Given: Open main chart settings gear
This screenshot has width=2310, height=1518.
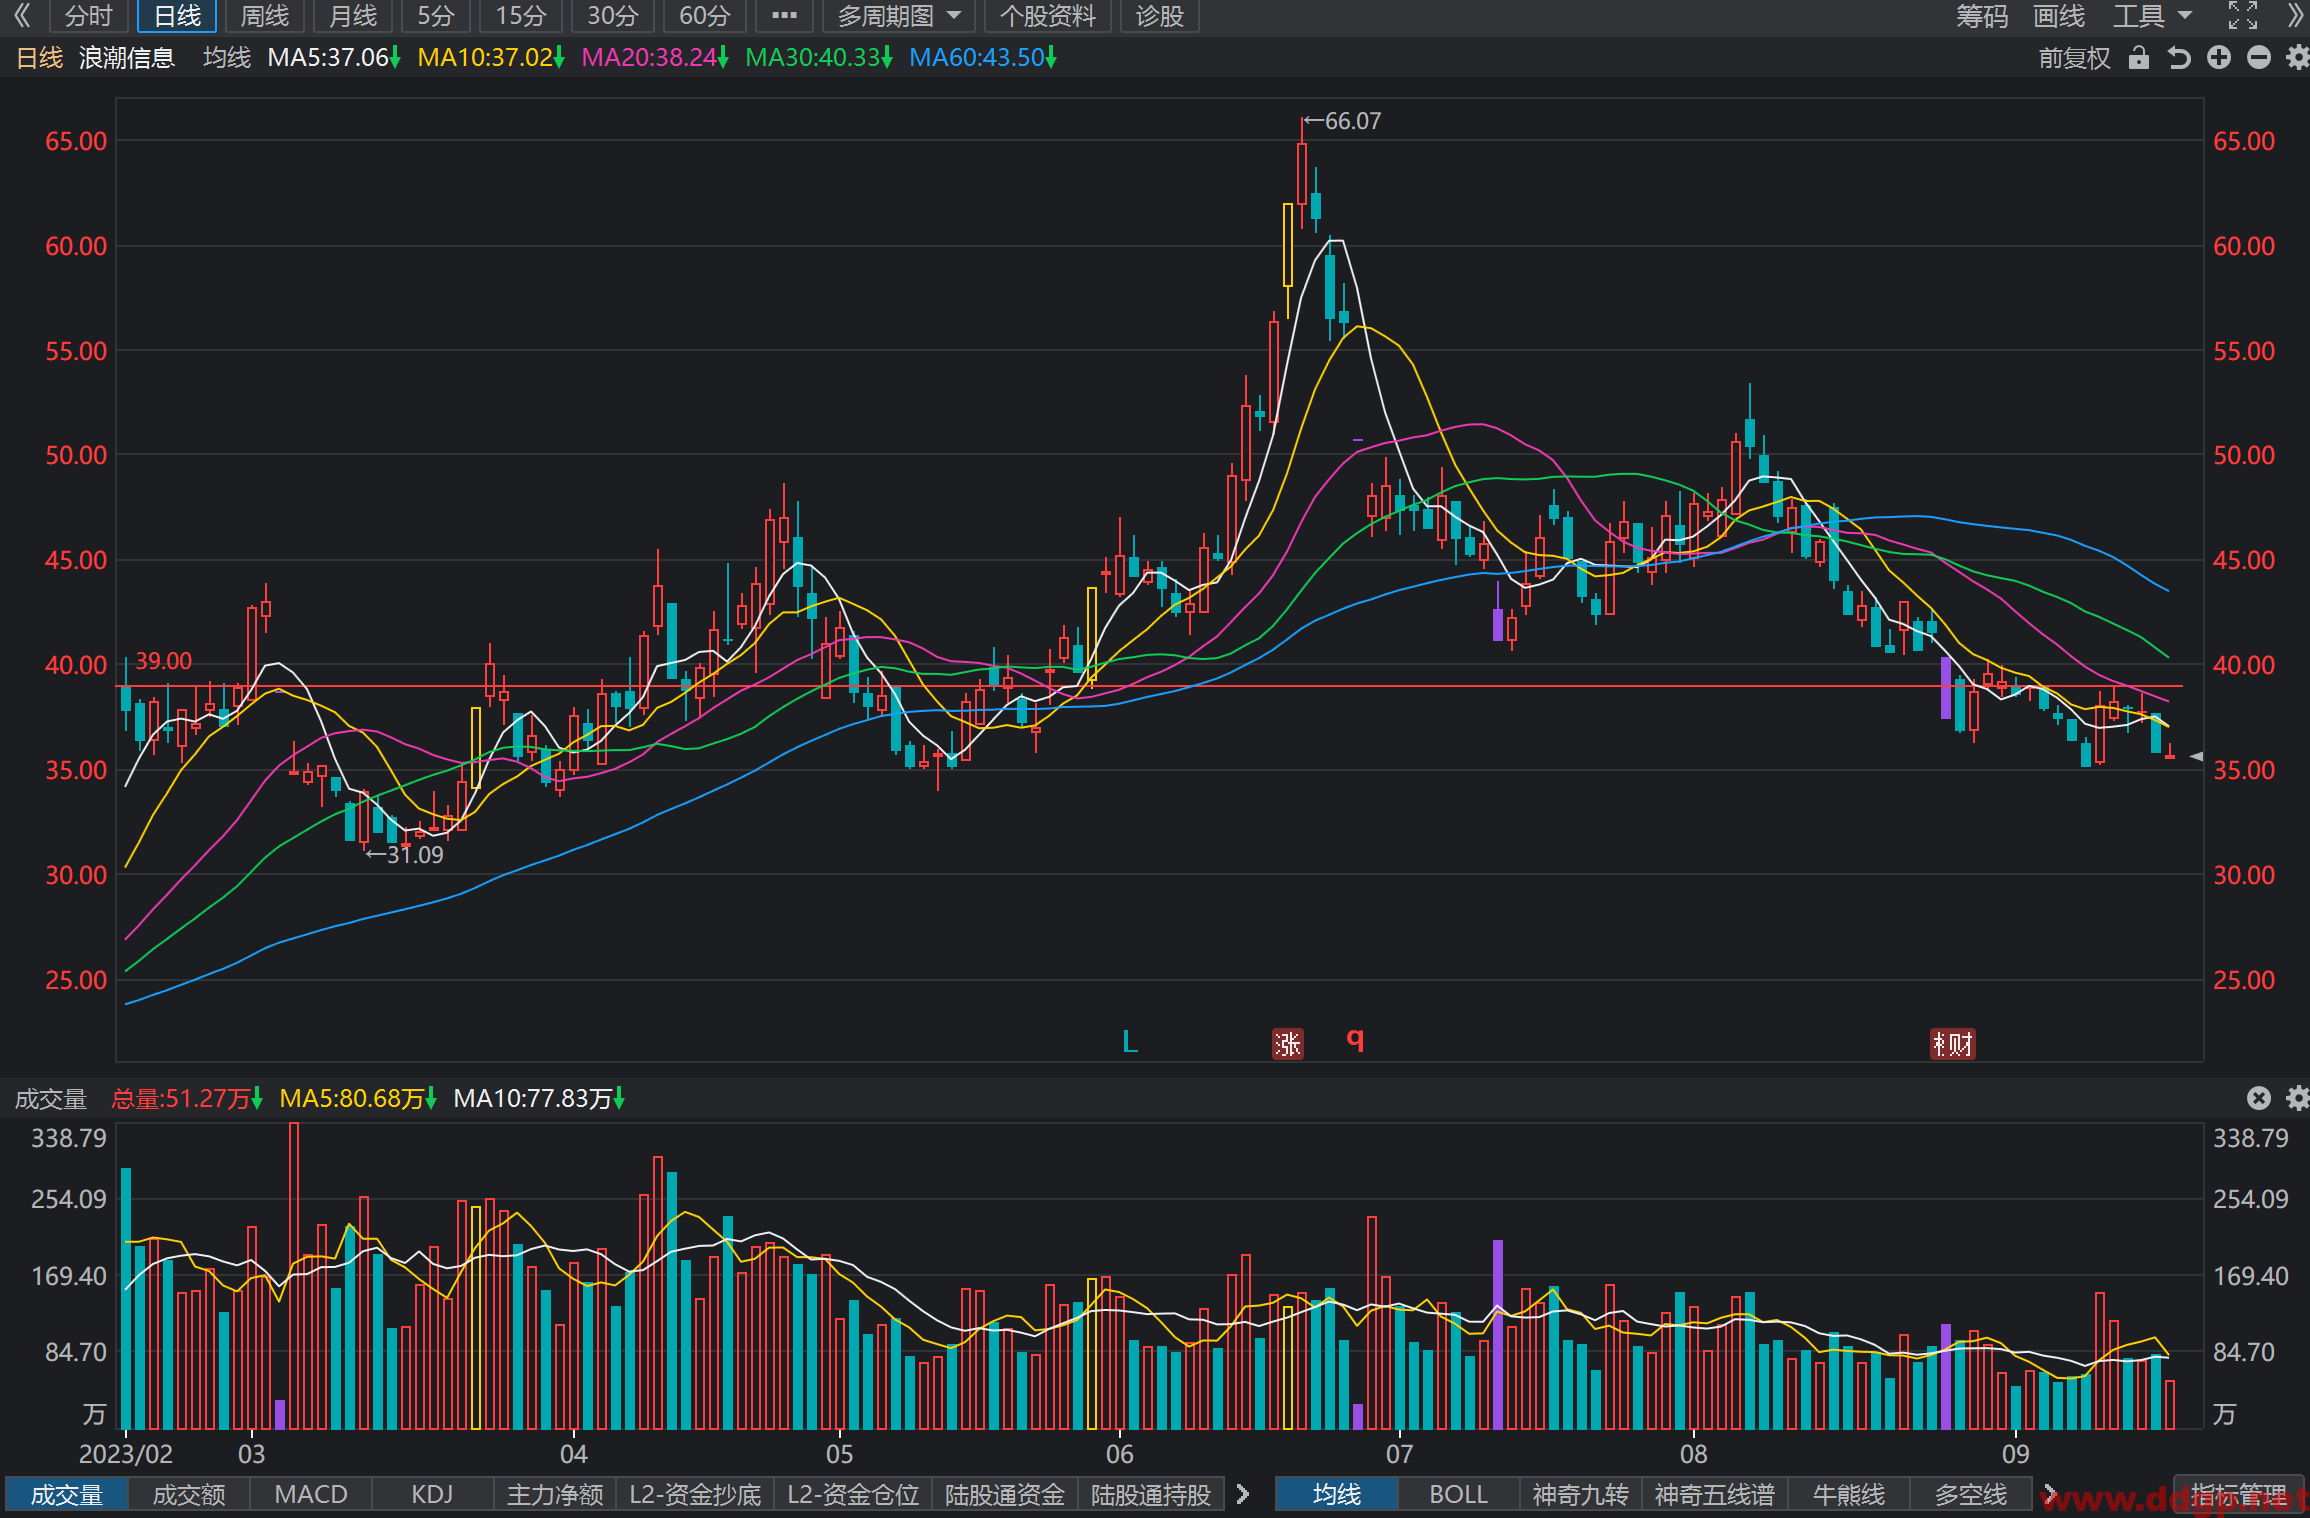Looking at the screenshot, I should (2297, 58).
